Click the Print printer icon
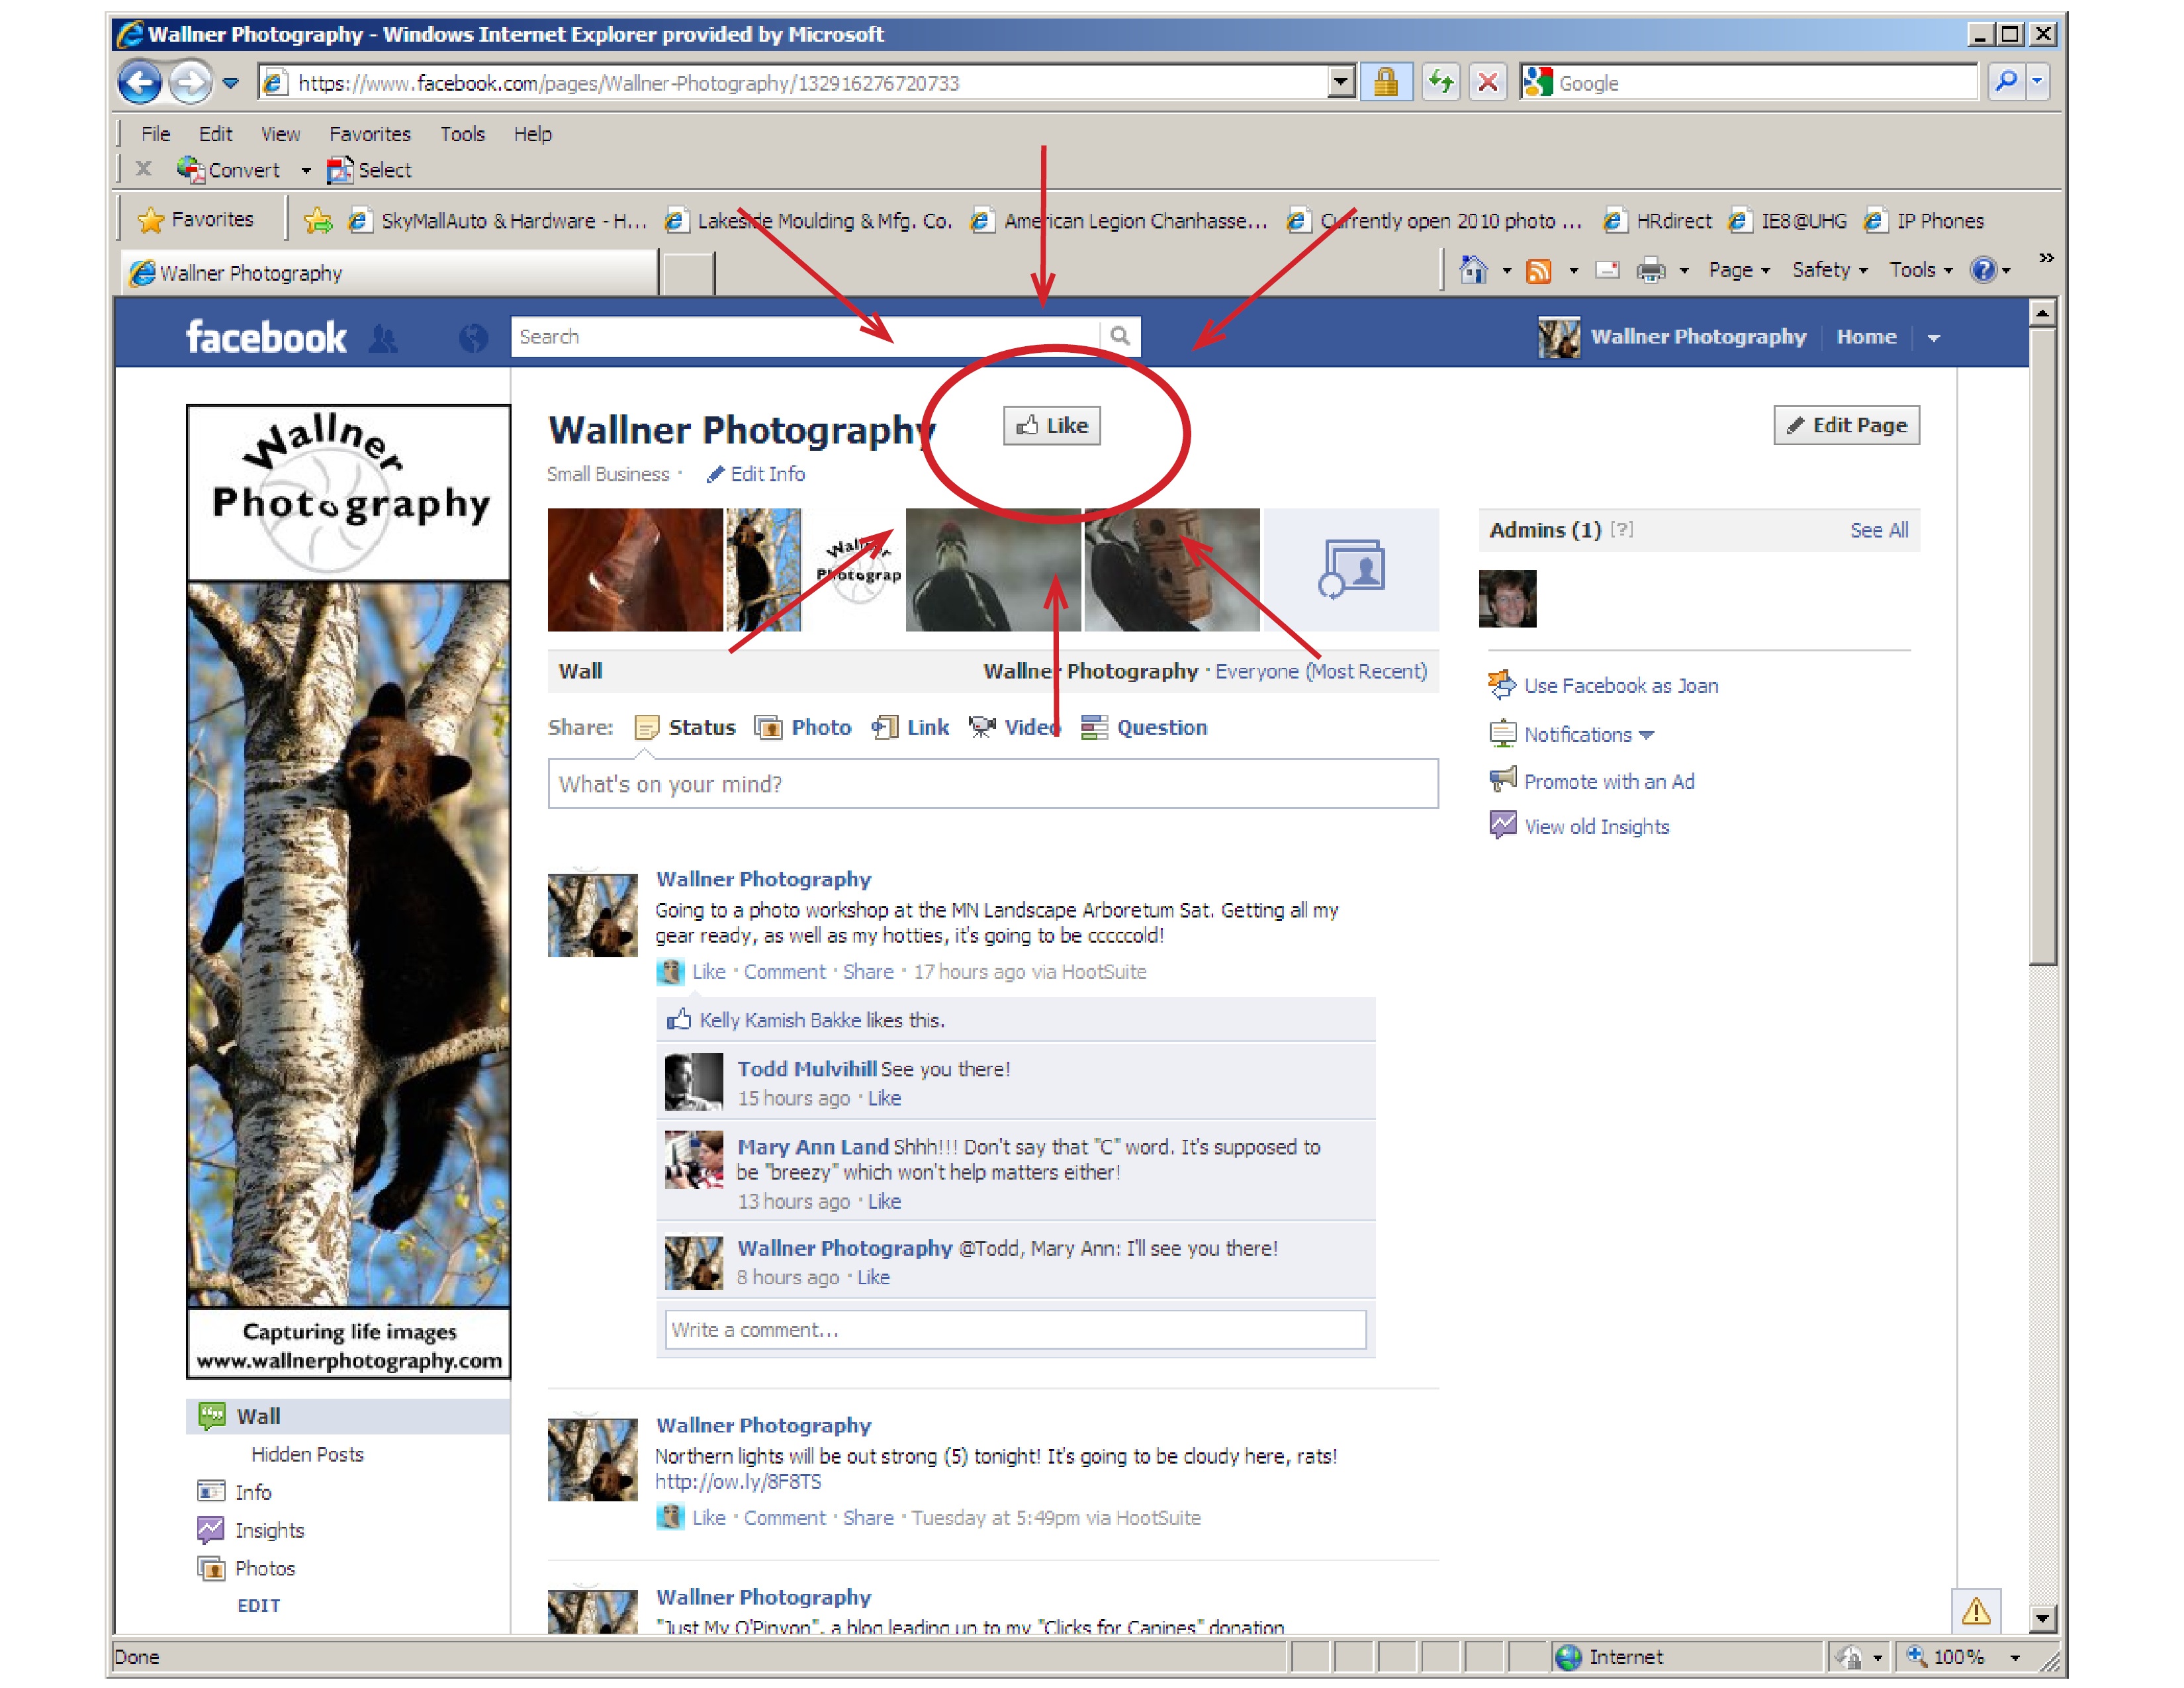Image resolution: width=2184 pixels, height=1688 pixels. (x=1650, y=270)
